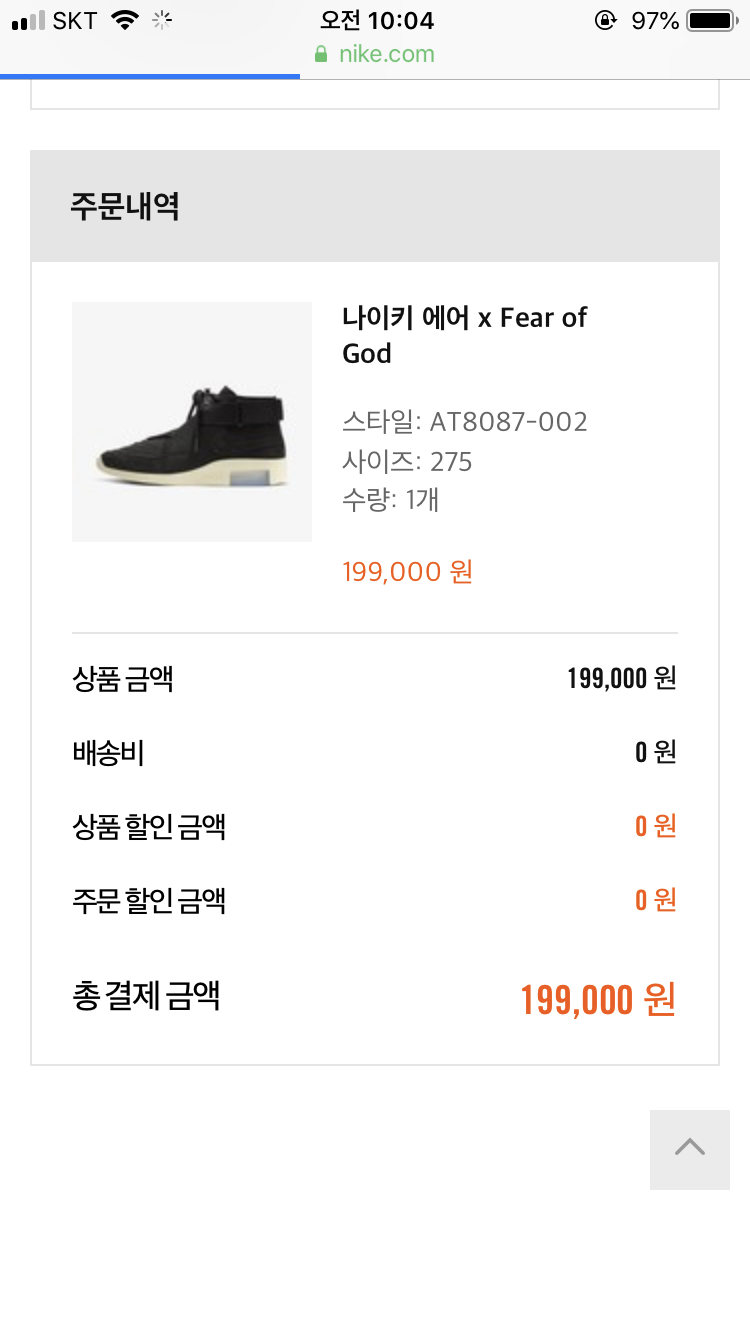This screenshot has height=1334, width=750.
Task: Tap the rotation lock status icon
Action: (x=605, y=20)
